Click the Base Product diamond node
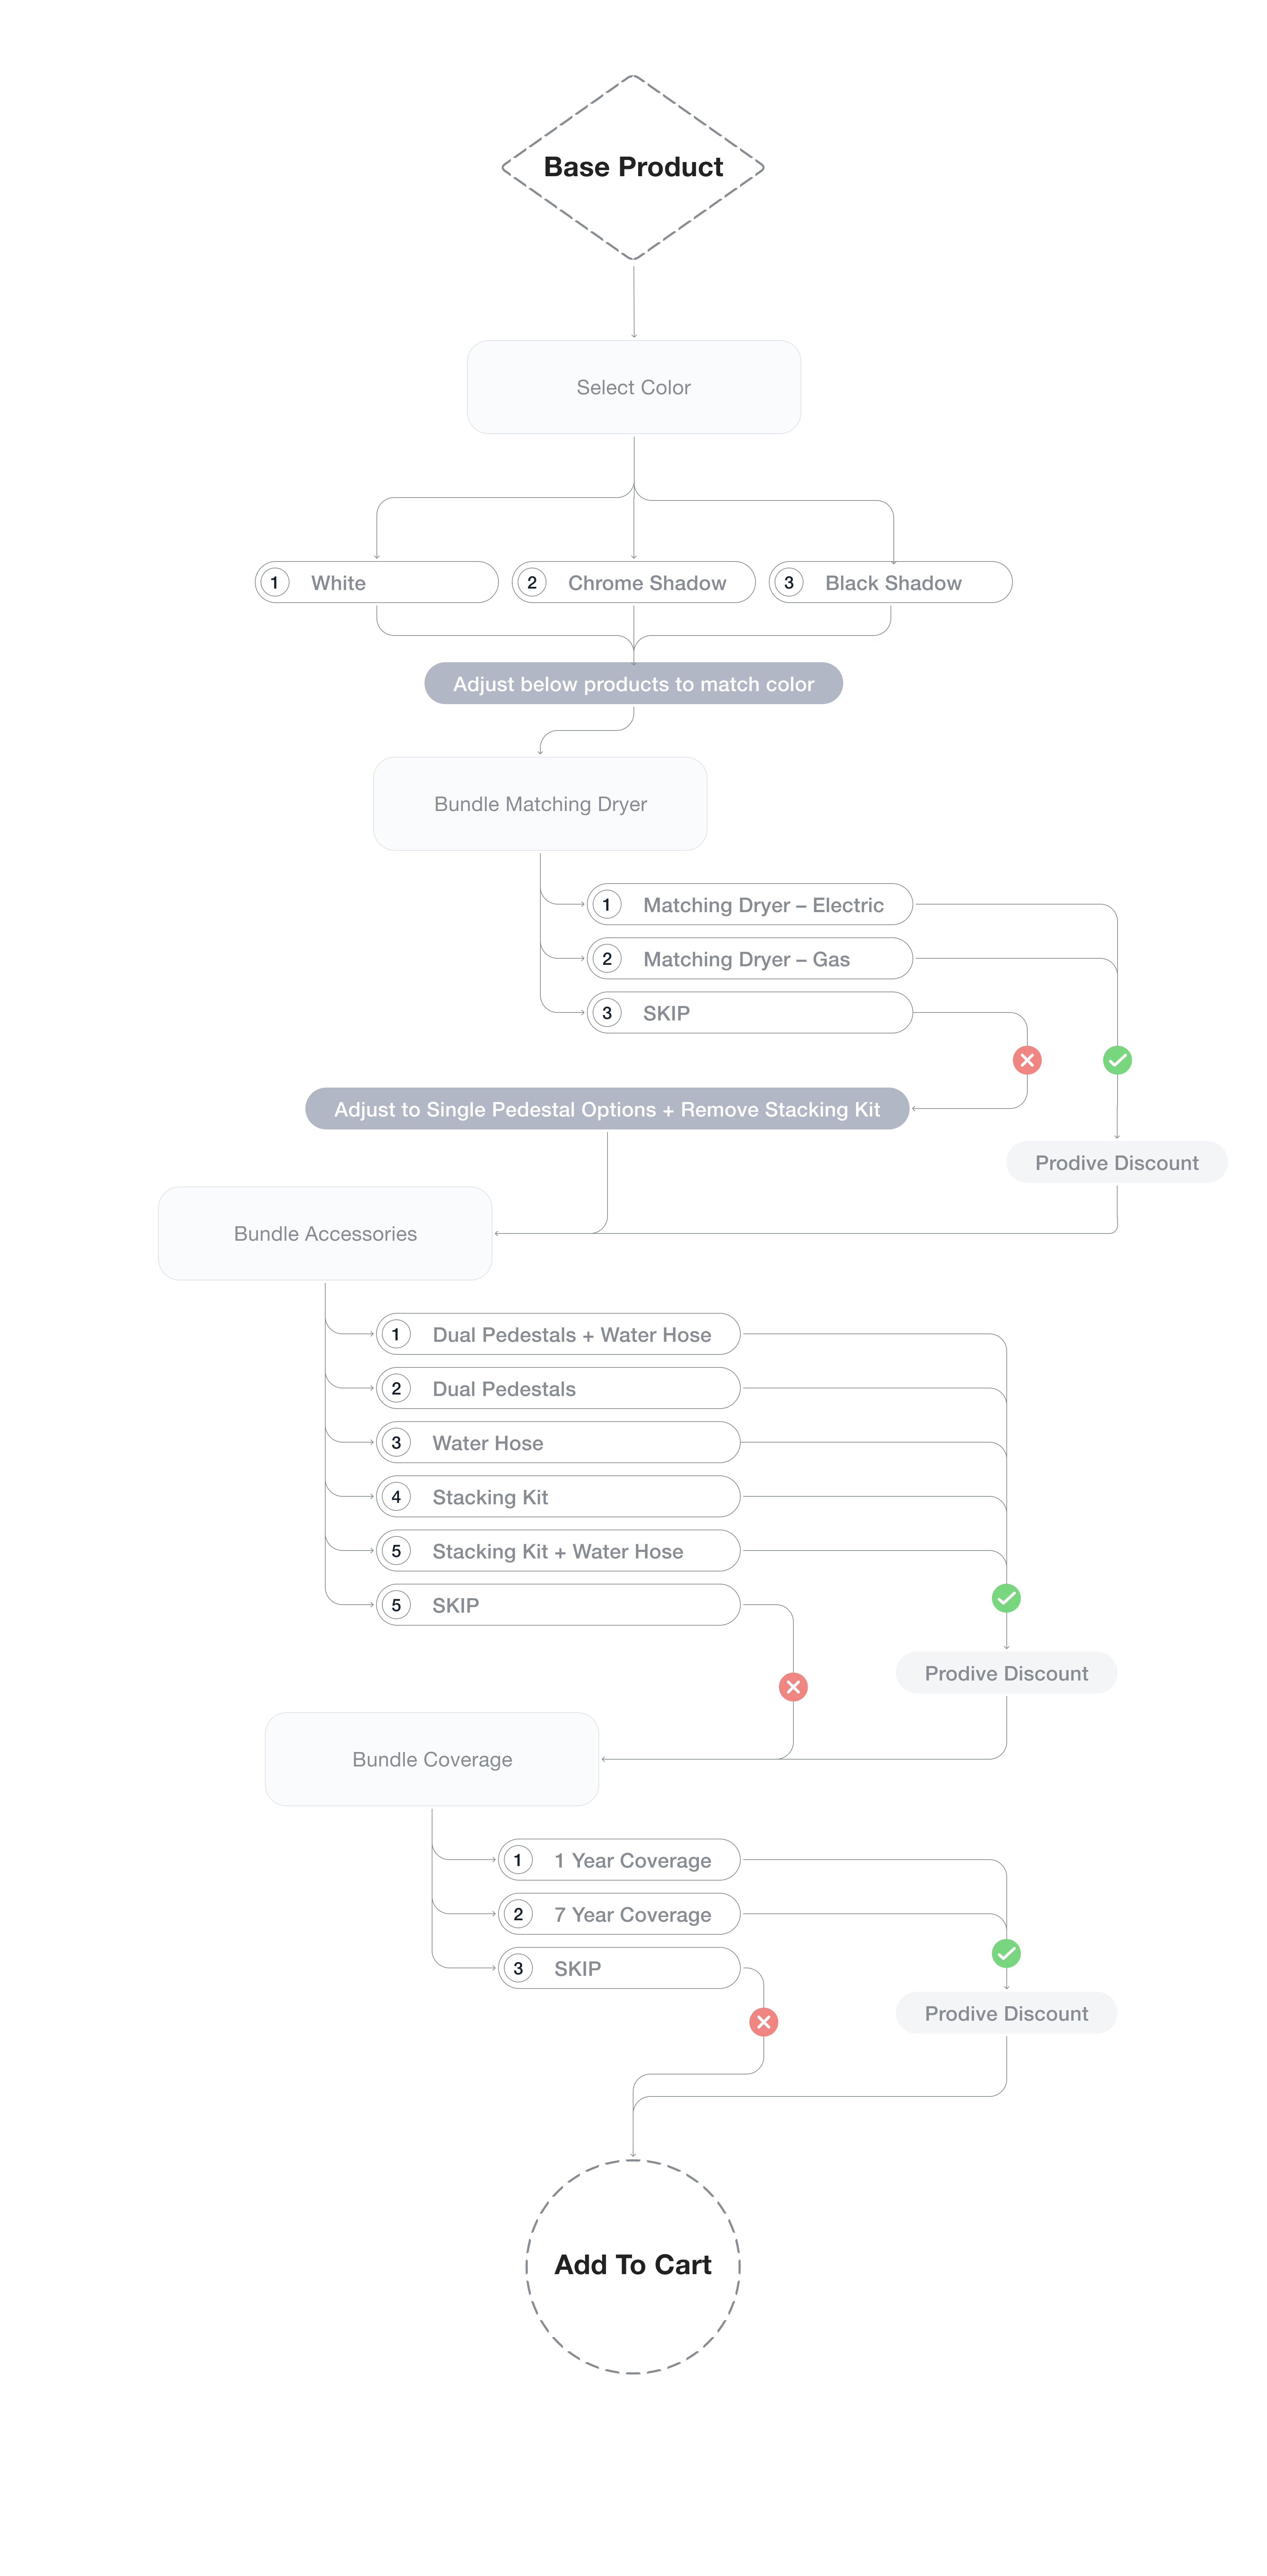 (x=633, y=167)
